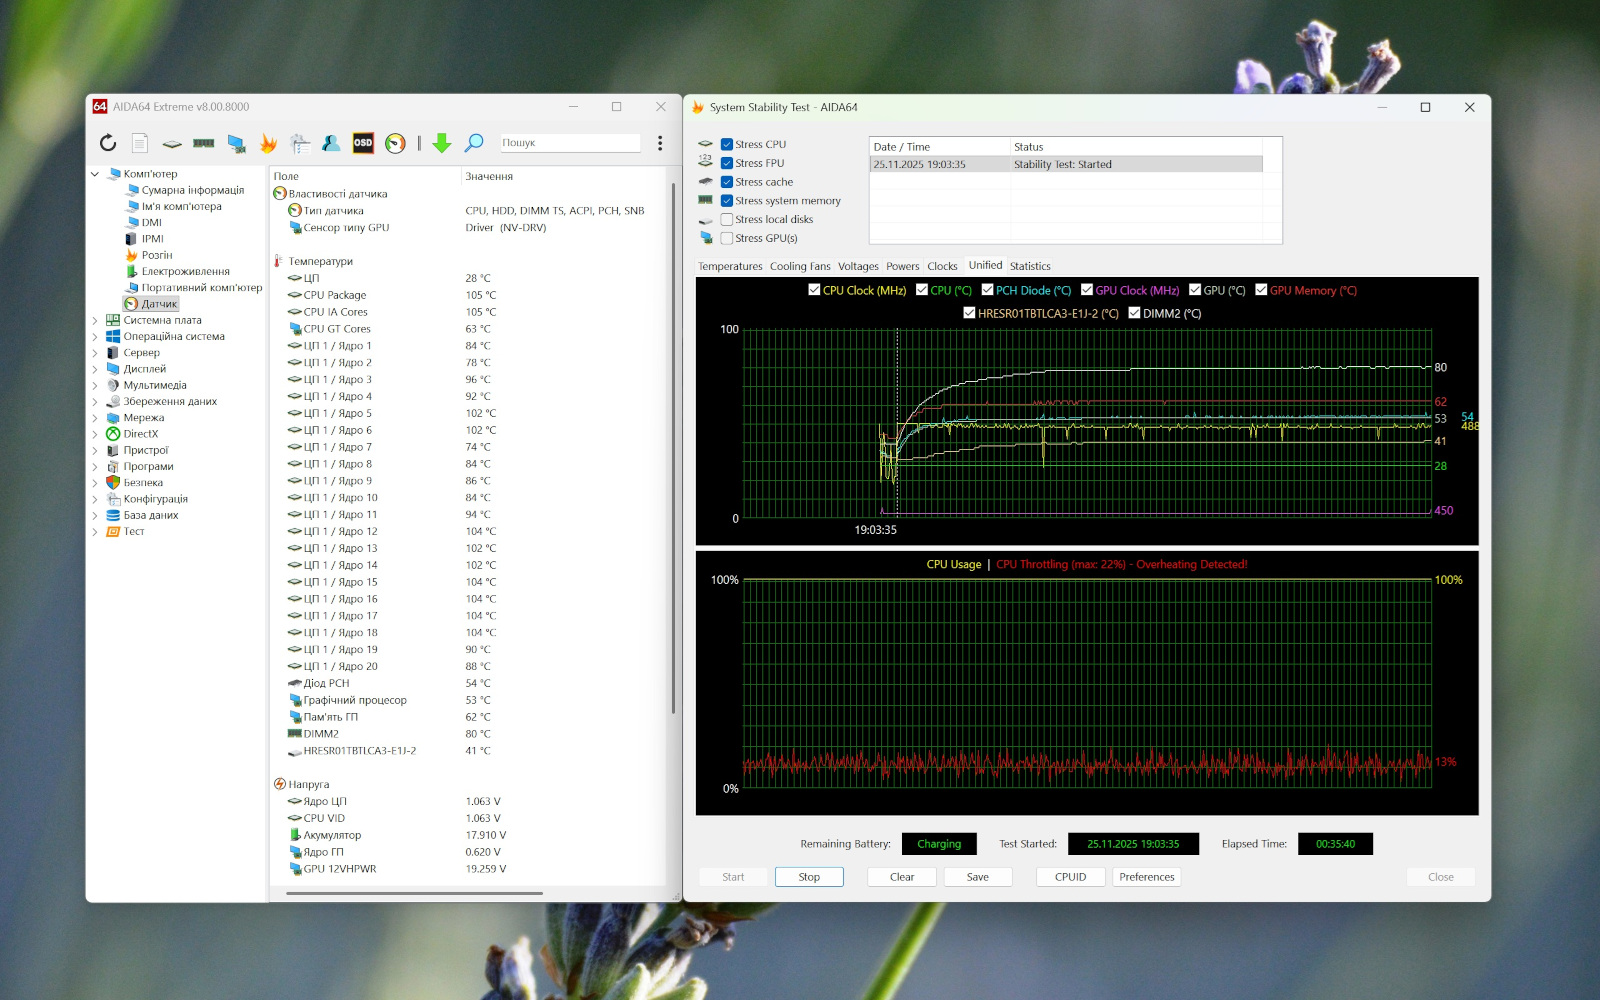Image resolution: width=1600 pixels, height=1000 pixels.
Task: Open the report page icon
Action: pos(140,143)
